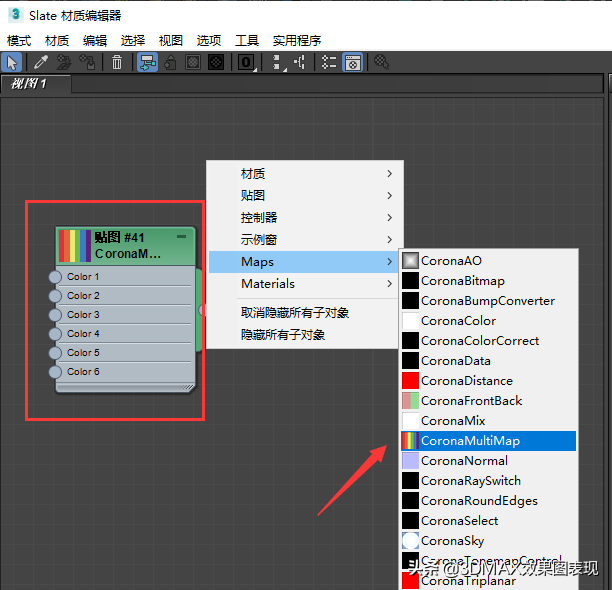Choose 取消隐藏所有子对象 from context menu
The height and width of the screenshot is (590, 612).
coord(303,313)
